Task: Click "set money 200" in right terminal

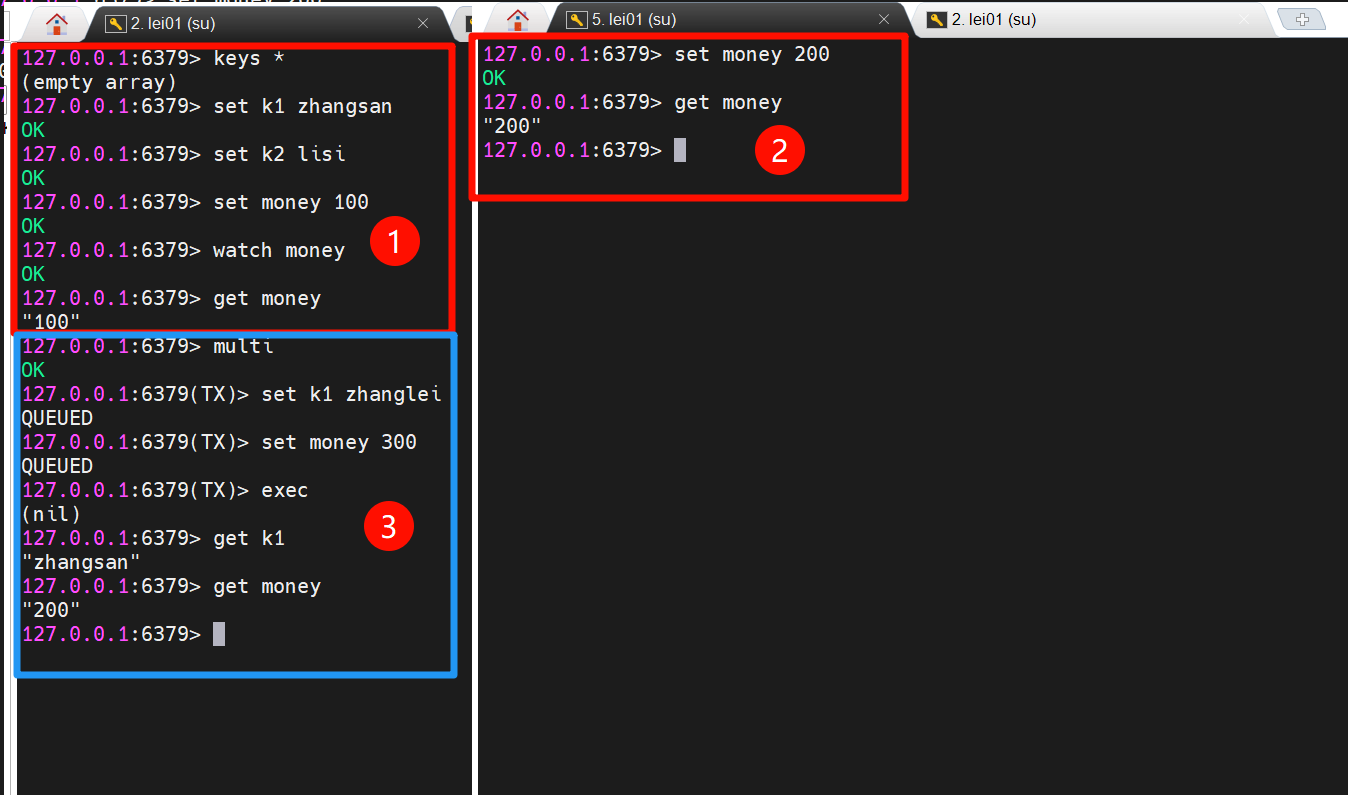Action: coord(752,54)
